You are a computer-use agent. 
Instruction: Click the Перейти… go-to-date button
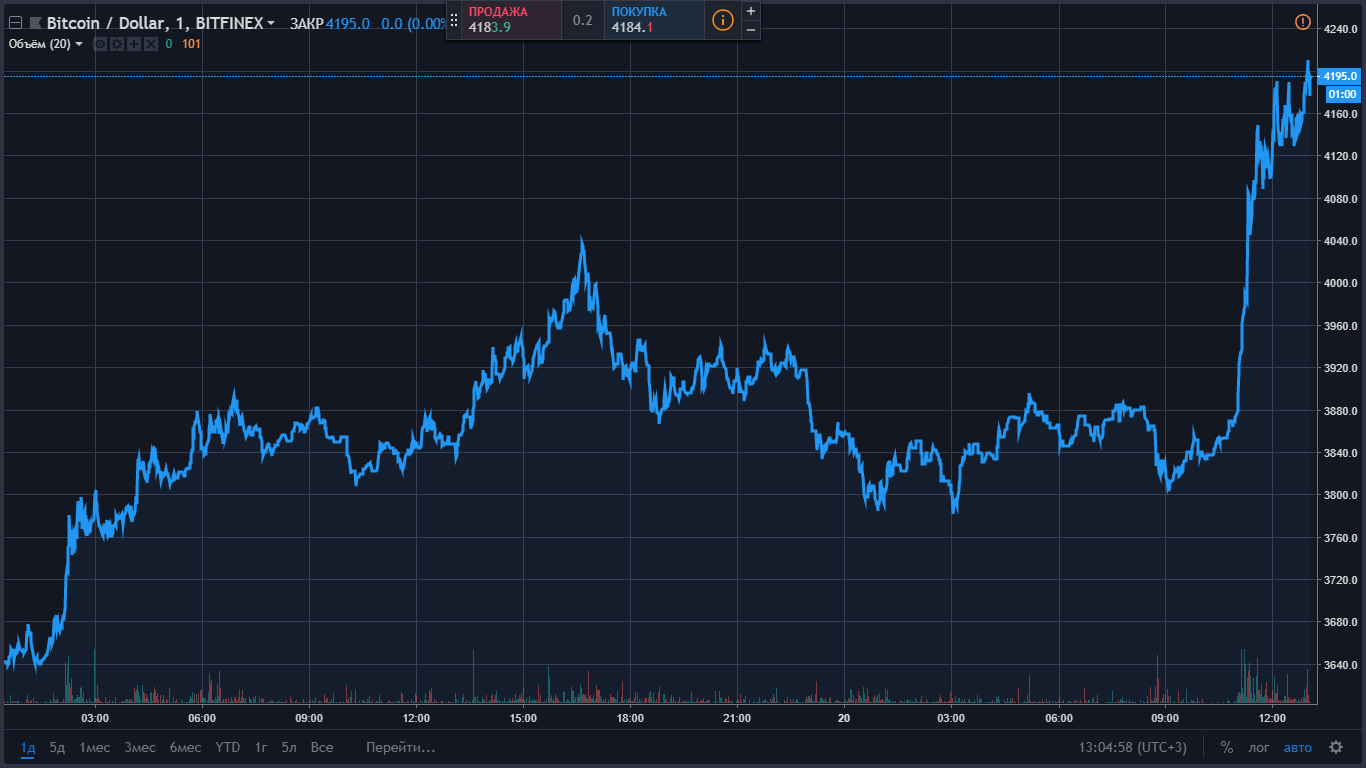[401, 747]
